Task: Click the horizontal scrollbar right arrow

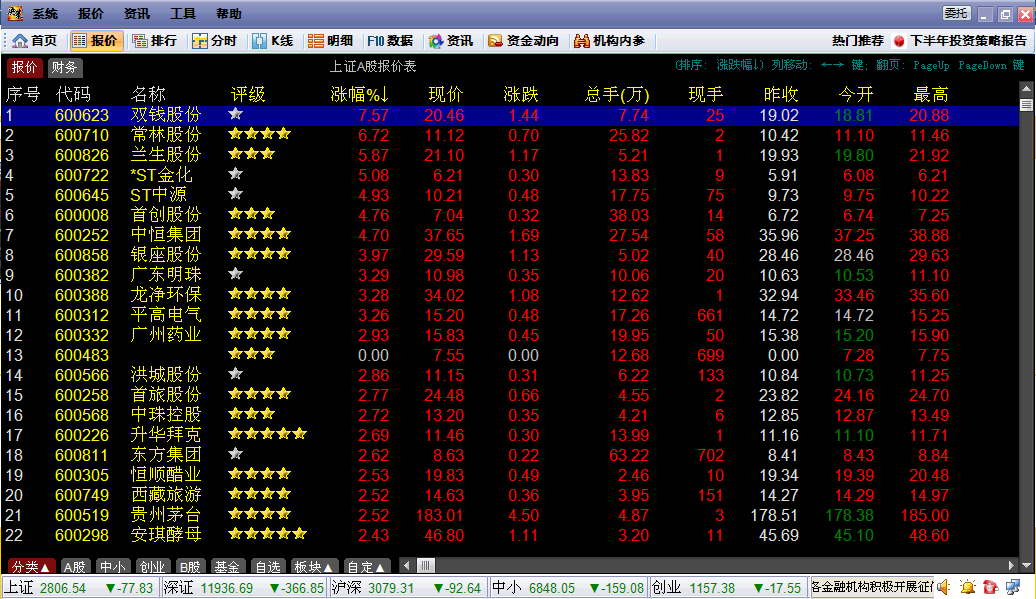Action: pos(1011,565)
